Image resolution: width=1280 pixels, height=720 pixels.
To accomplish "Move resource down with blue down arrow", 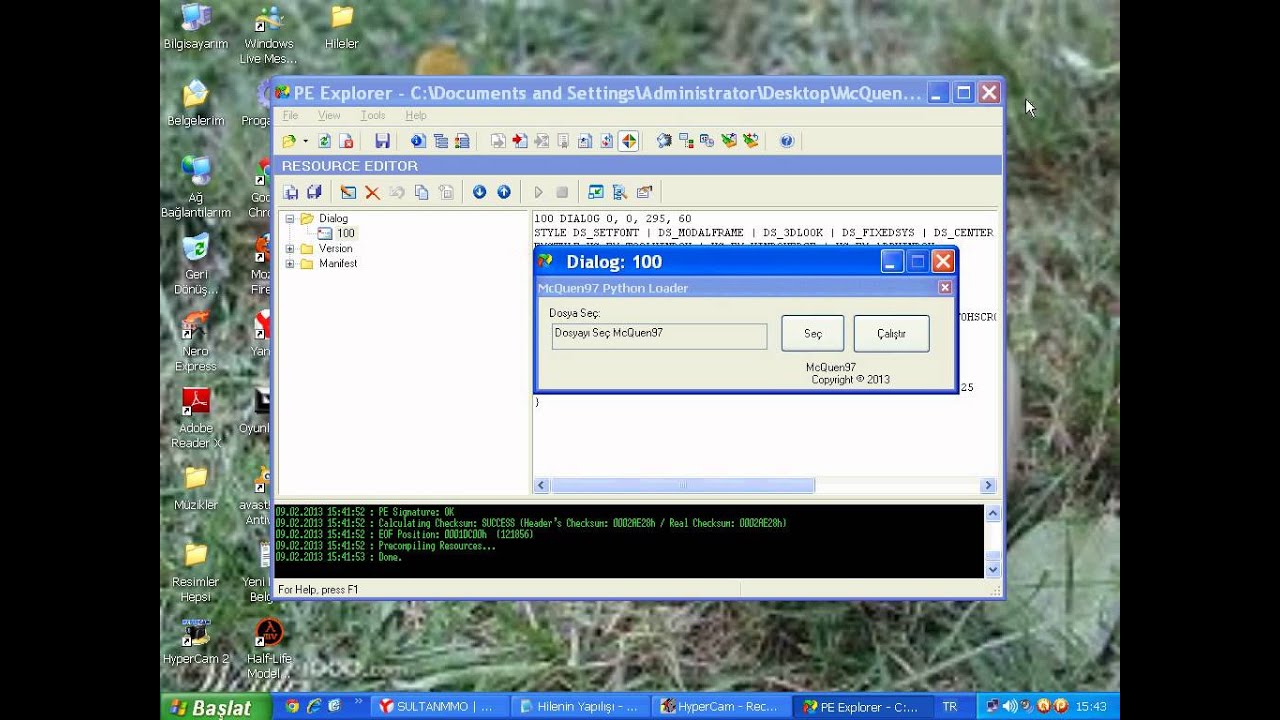I will (x=480, y=192).
